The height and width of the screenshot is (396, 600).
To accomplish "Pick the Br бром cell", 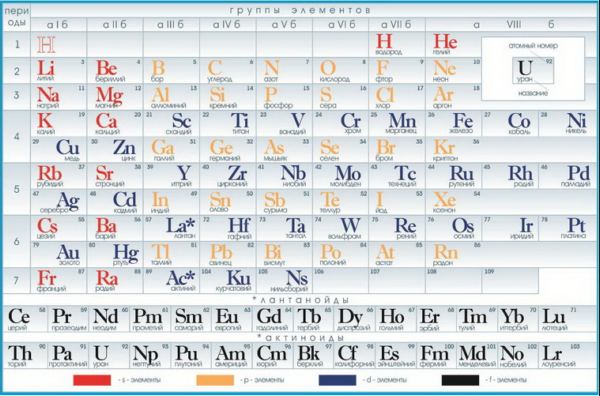I will pos(396,150).
